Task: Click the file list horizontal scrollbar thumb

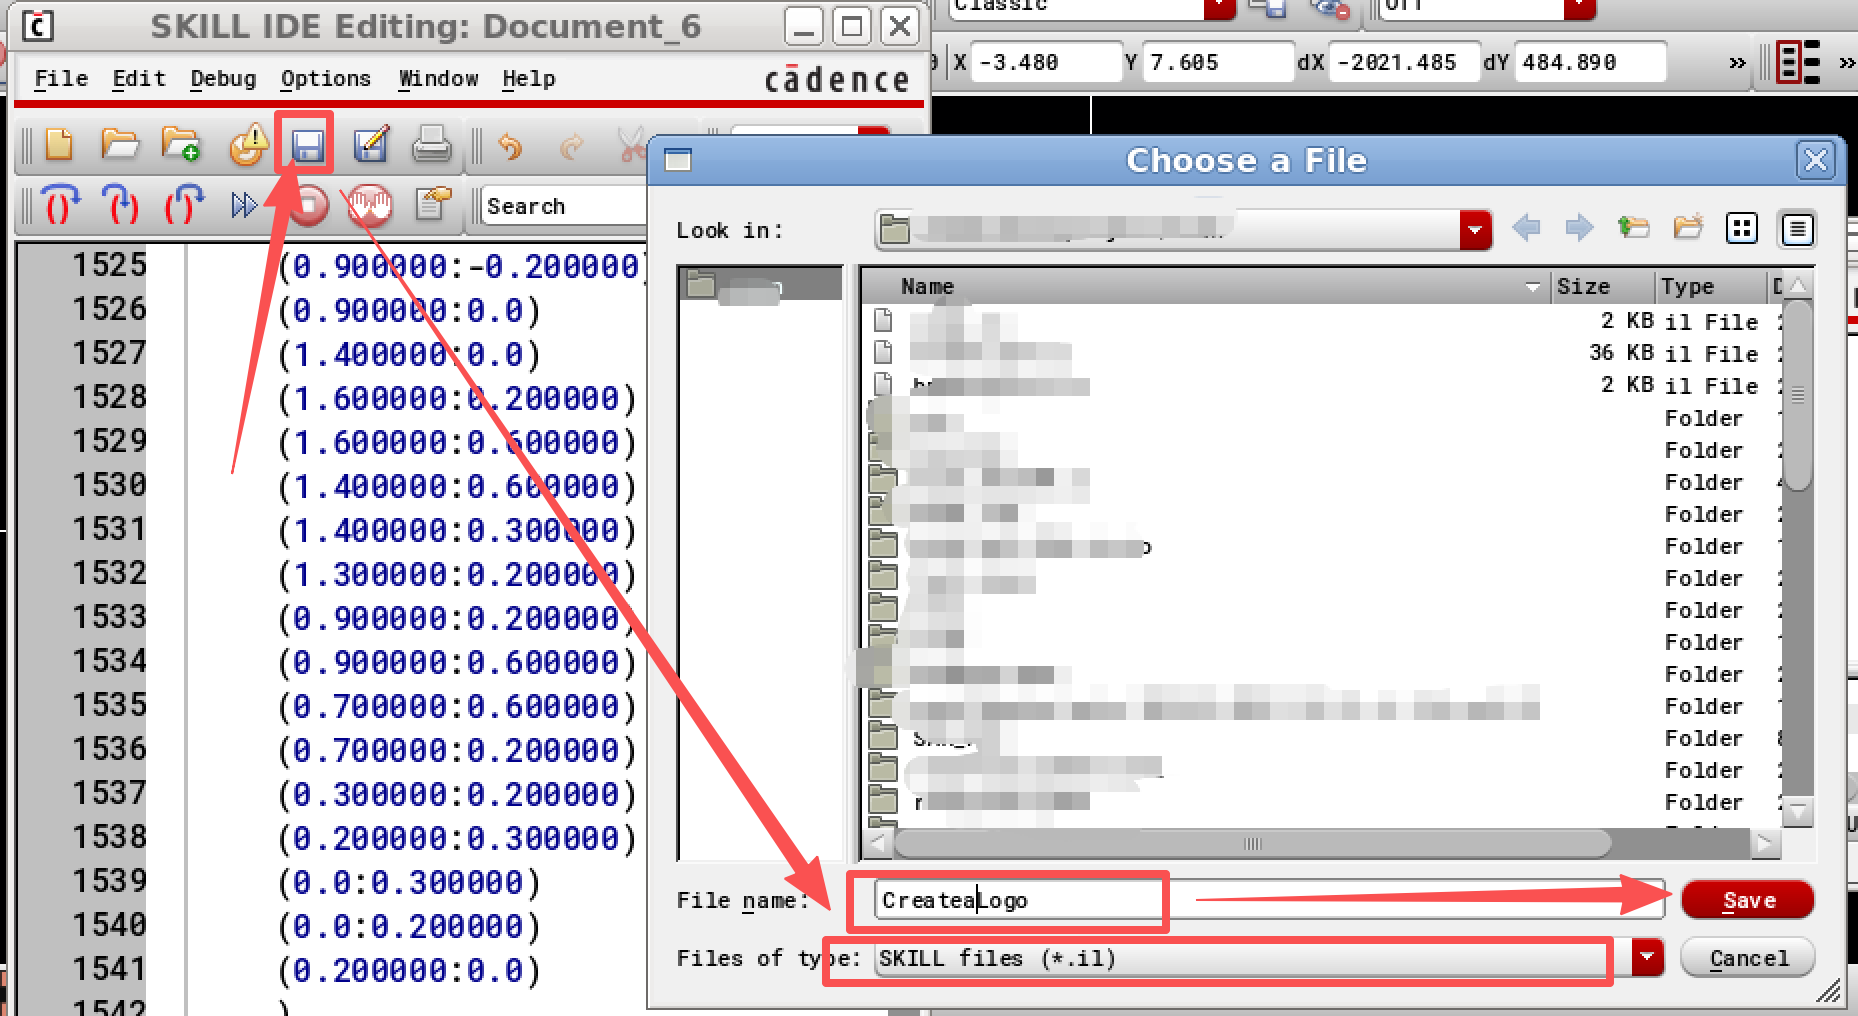Action: click(1252, 843)
